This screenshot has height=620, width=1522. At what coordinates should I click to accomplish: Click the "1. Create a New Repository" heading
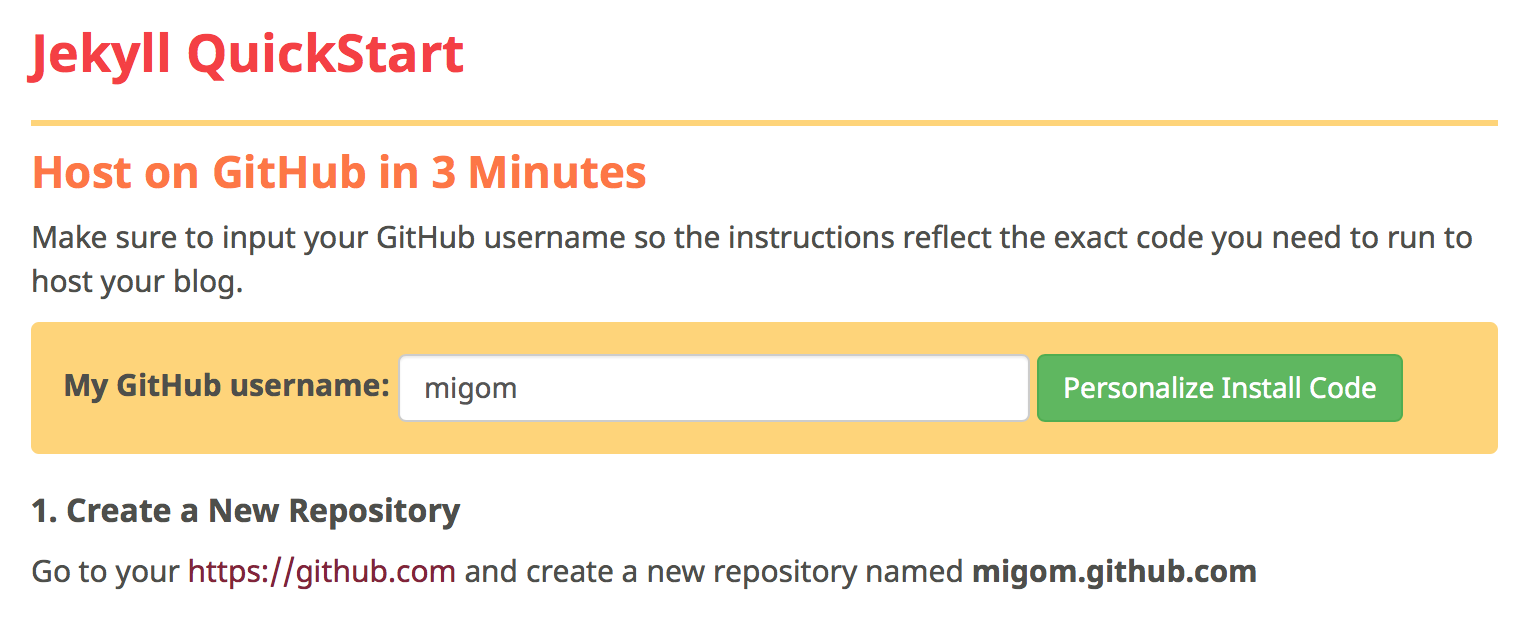[246, 511]
